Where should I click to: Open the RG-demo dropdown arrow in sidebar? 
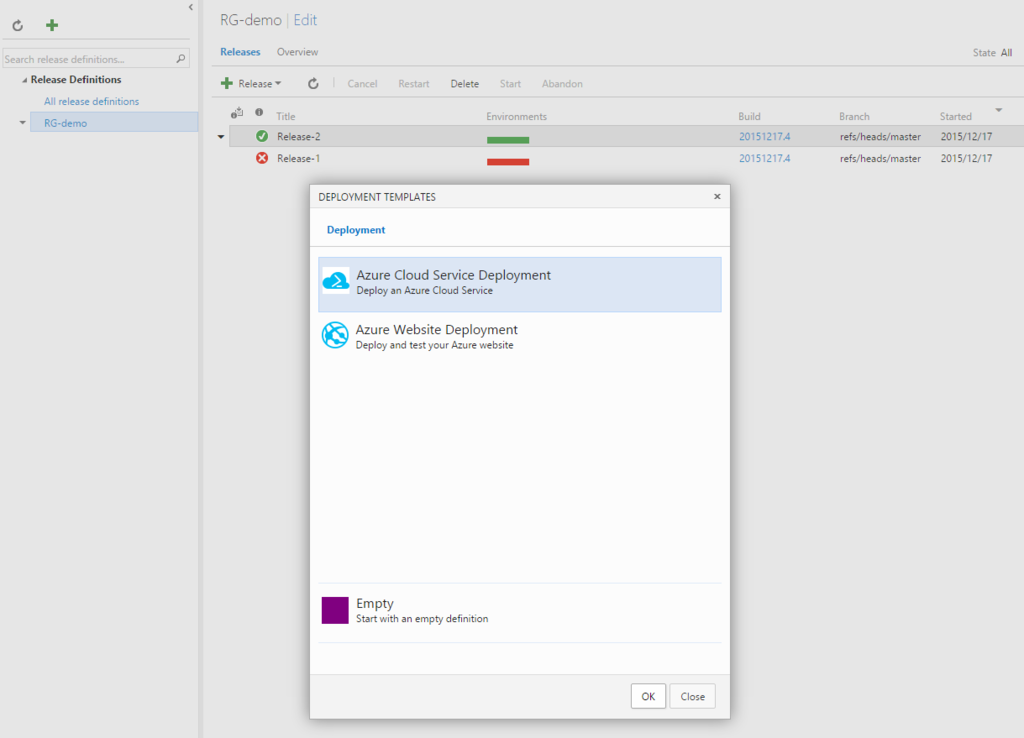pyautogui.click(x=23, y=122)
